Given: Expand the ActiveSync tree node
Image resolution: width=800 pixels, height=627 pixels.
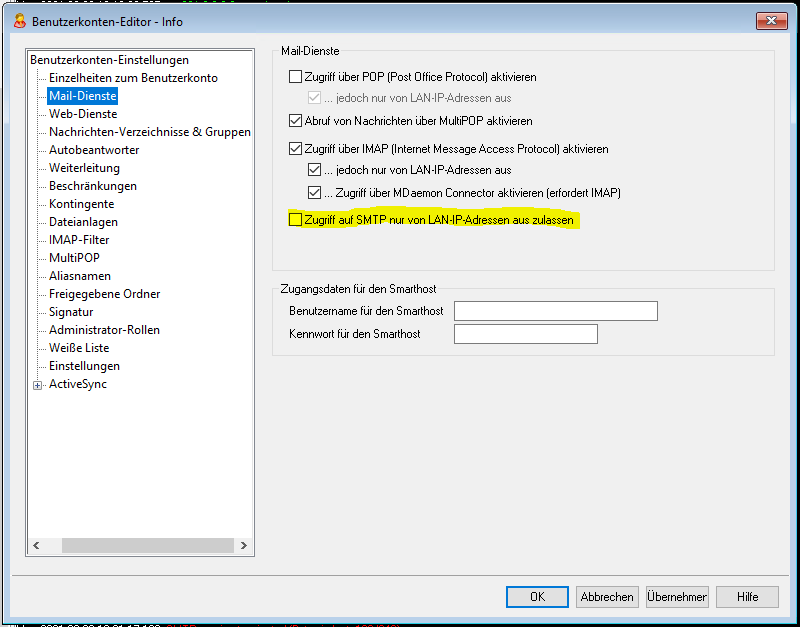Looking at the screenshot, I should (x=38, y=385).
